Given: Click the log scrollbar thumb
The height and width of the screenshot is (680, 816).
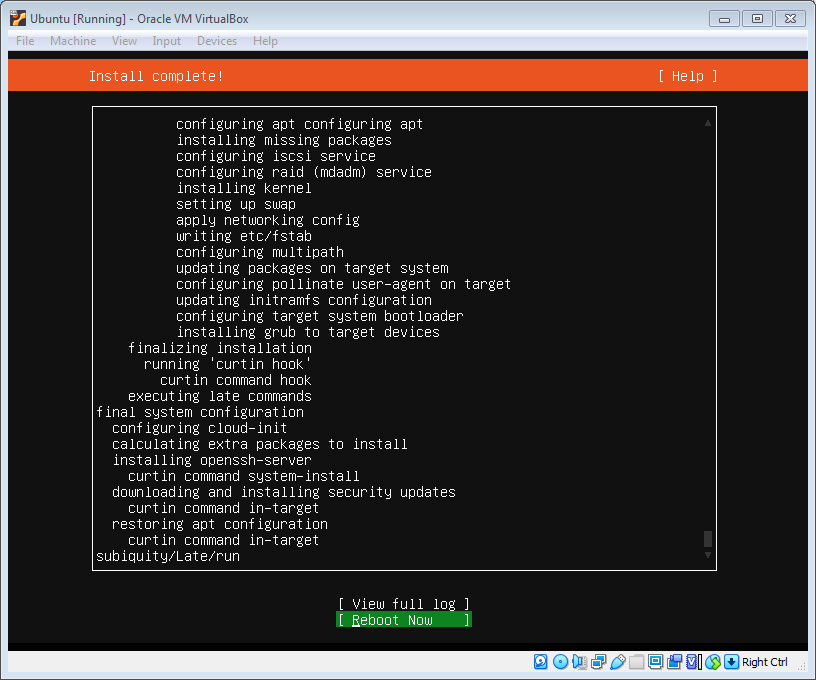Looking at the screenshot, I should click(x=708, y=538).
